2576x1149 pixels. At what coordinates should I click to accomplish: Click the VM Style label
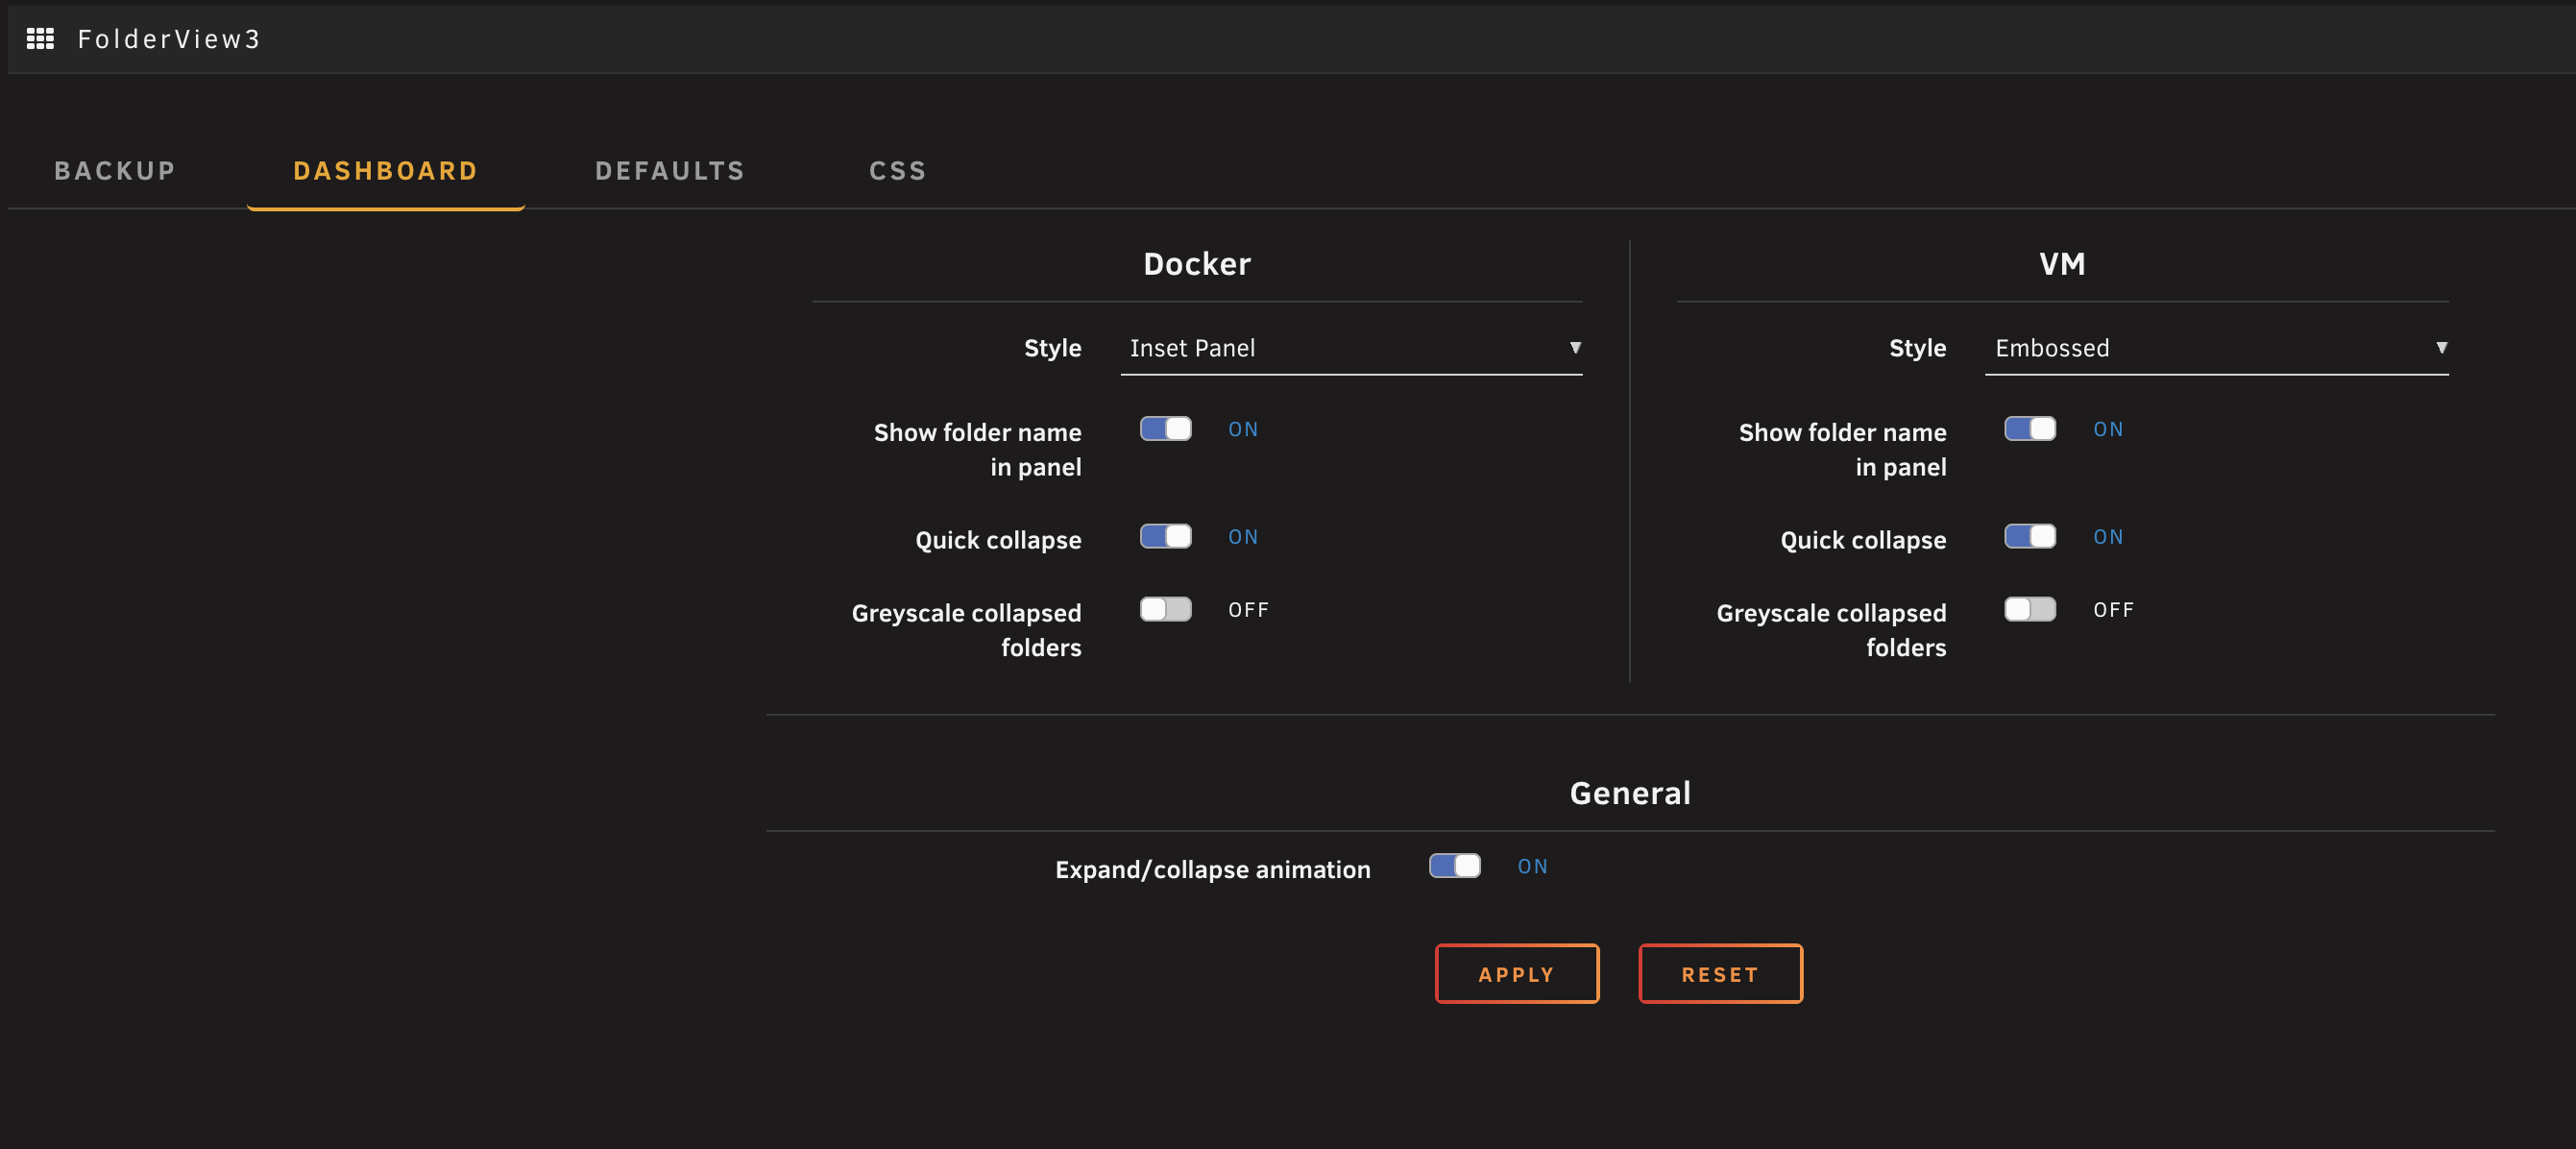coord(1917,348)
